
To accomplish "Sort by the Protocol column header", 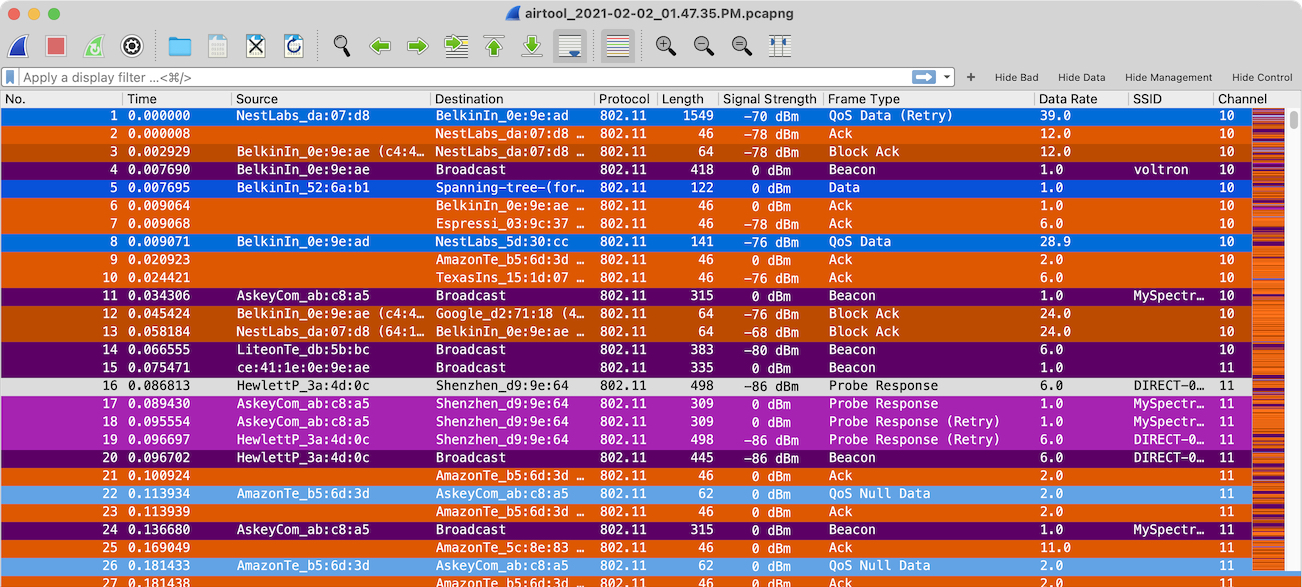I will pos(625,99).
